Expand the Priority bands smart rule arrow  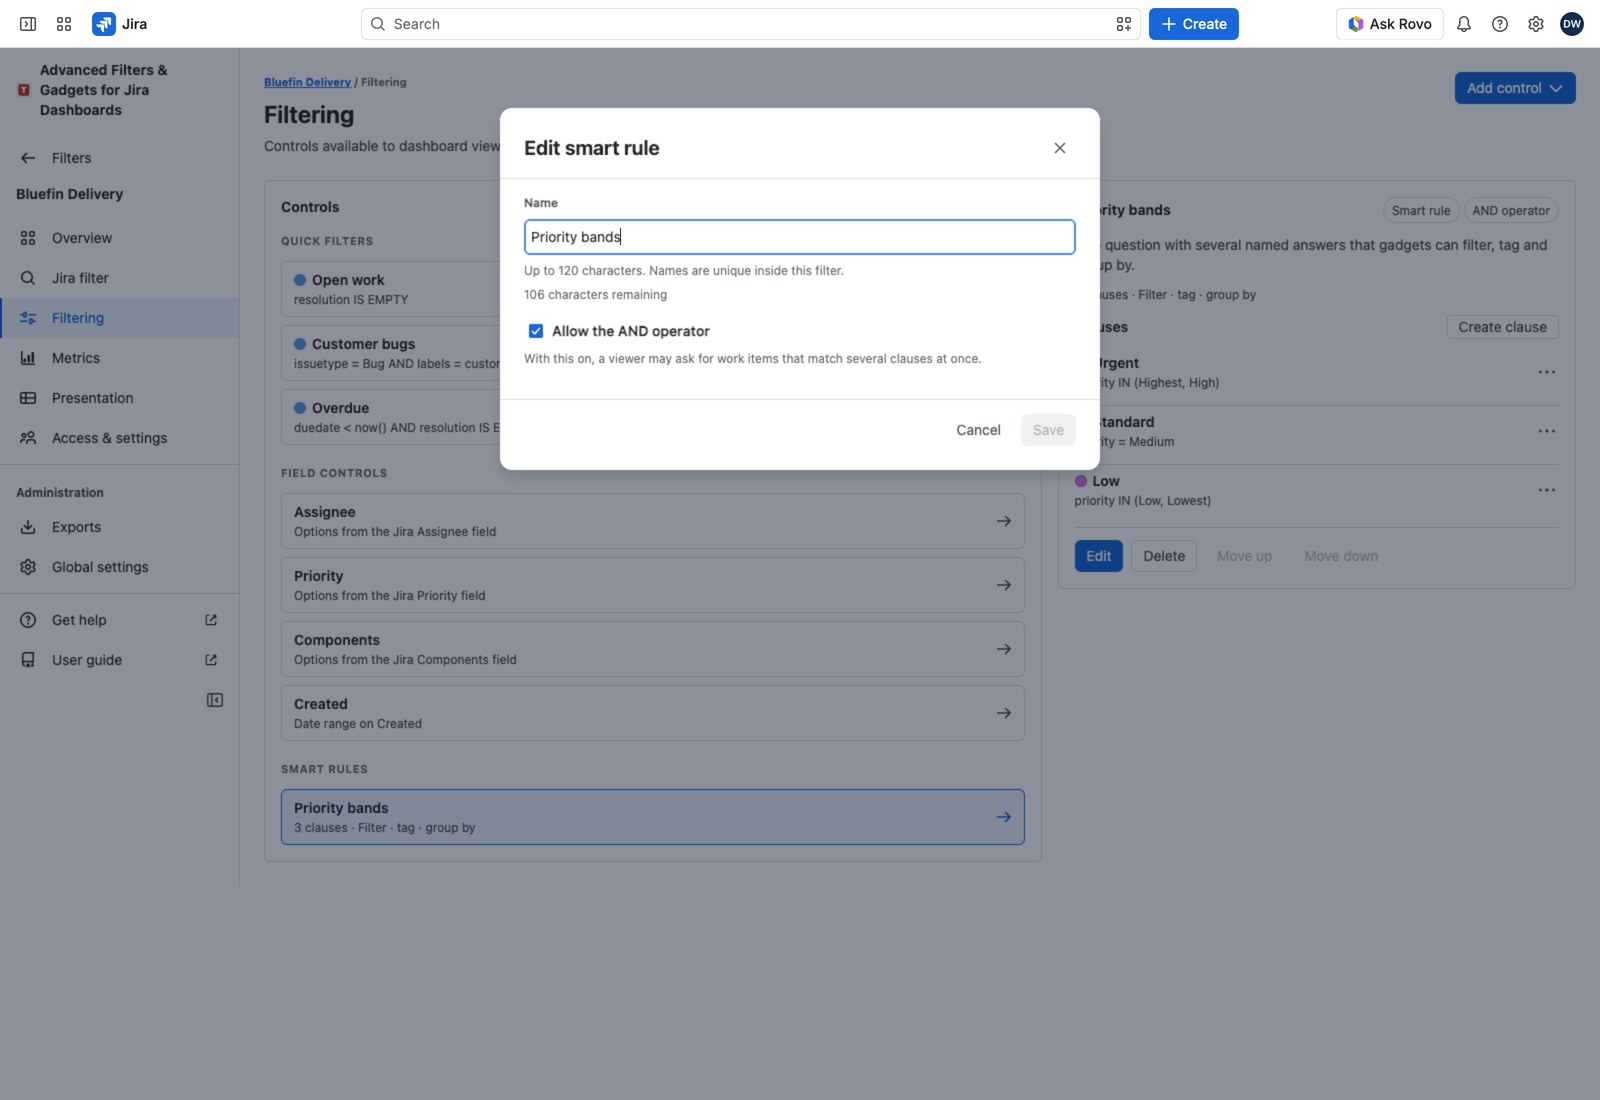click(x=1003, y=817)
